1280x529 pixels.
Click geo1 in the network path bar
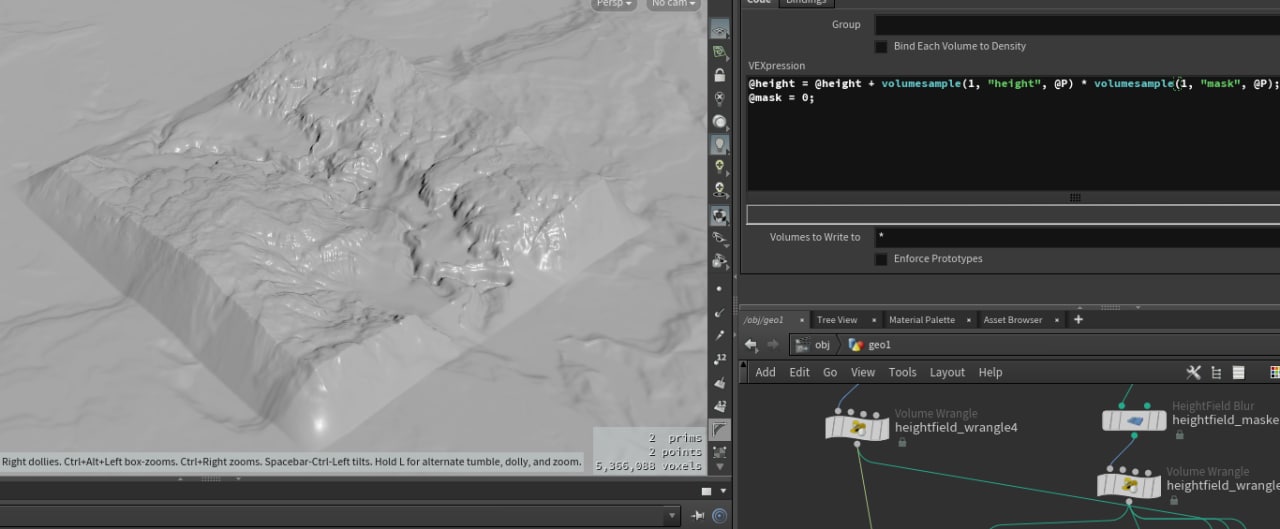pyautogui.click(x=869, y=345)
